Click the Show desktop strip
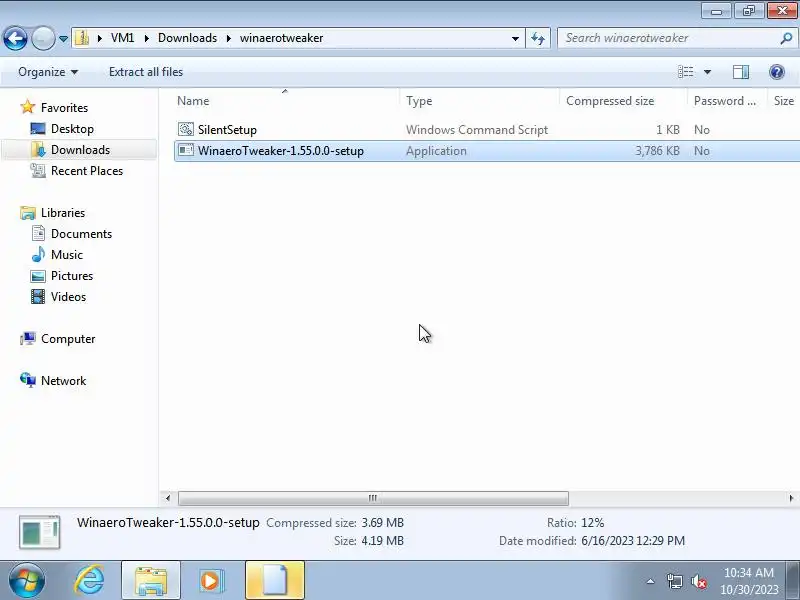This screenshot has height=600, width=800. 793,581
